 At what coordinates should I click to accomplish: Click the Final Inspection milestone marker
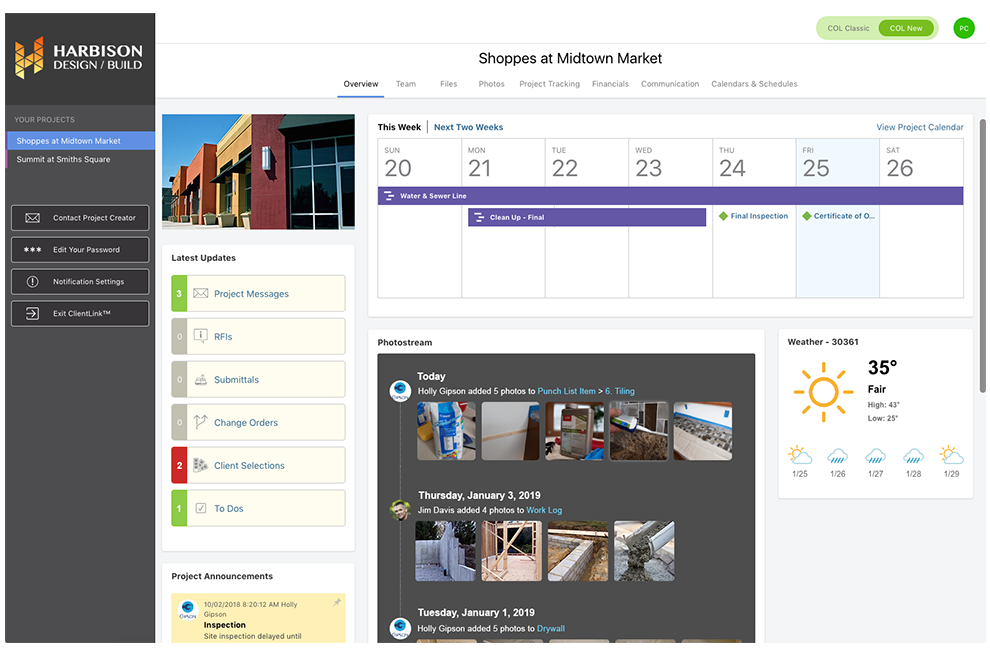(x=724, y=216)
